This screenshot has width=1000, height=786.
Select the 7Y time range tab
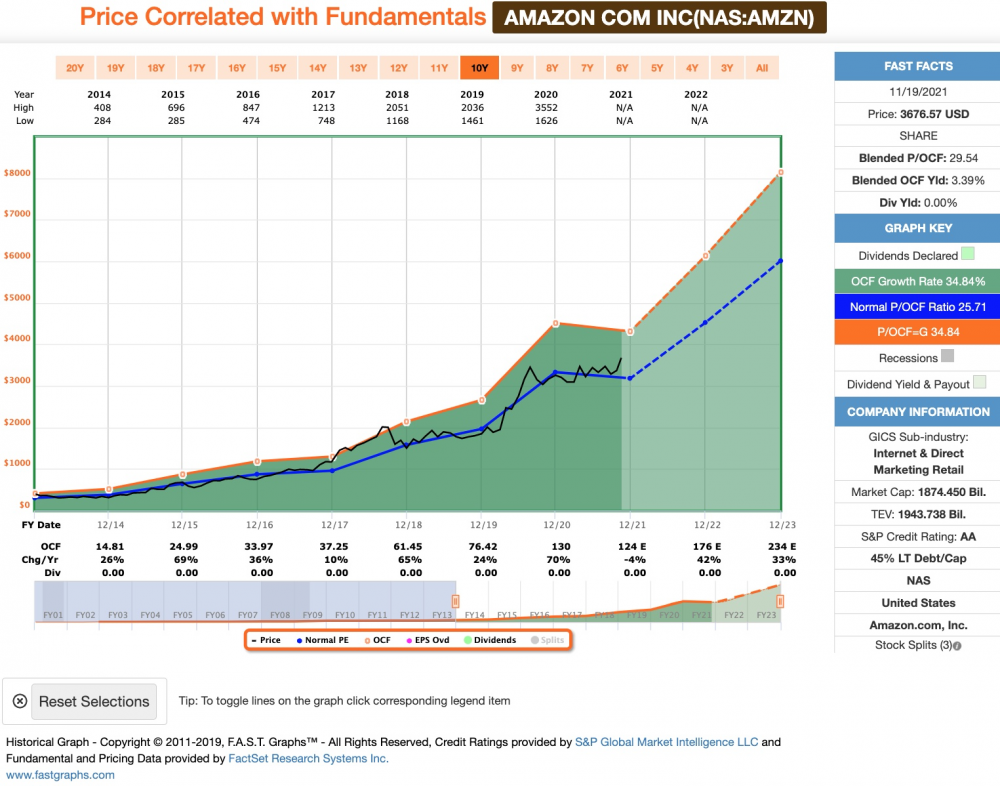click(x=587, y=68)
